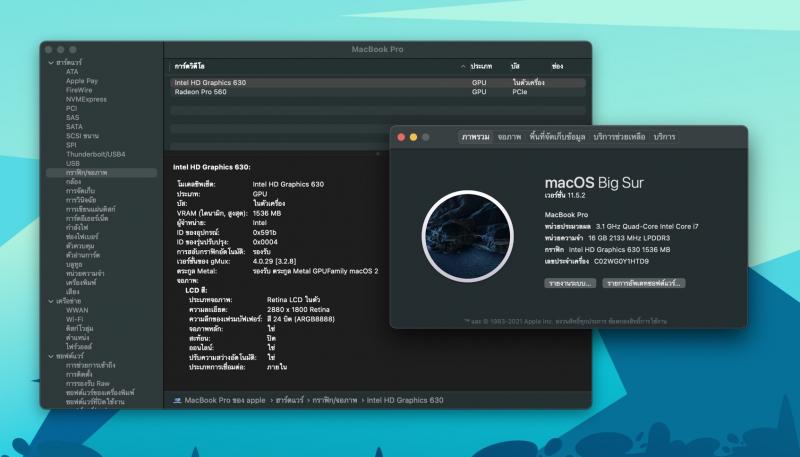
Task: Select การช่วยการเข้าถึง under the software section
Action: [90, 366]
